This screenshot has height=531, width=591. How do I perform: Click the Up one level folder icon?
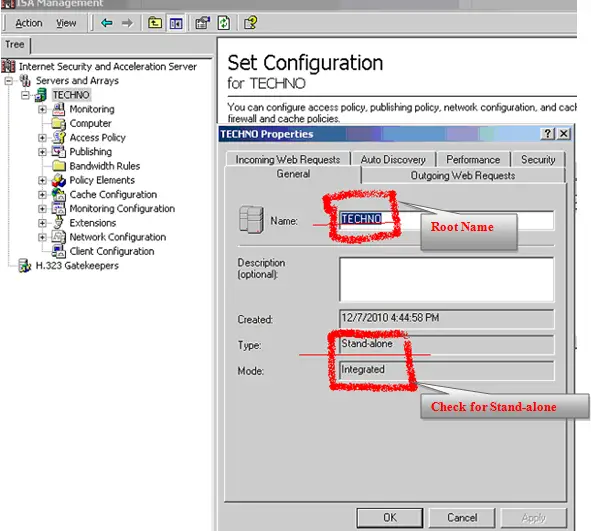click(x=155, y=23)
